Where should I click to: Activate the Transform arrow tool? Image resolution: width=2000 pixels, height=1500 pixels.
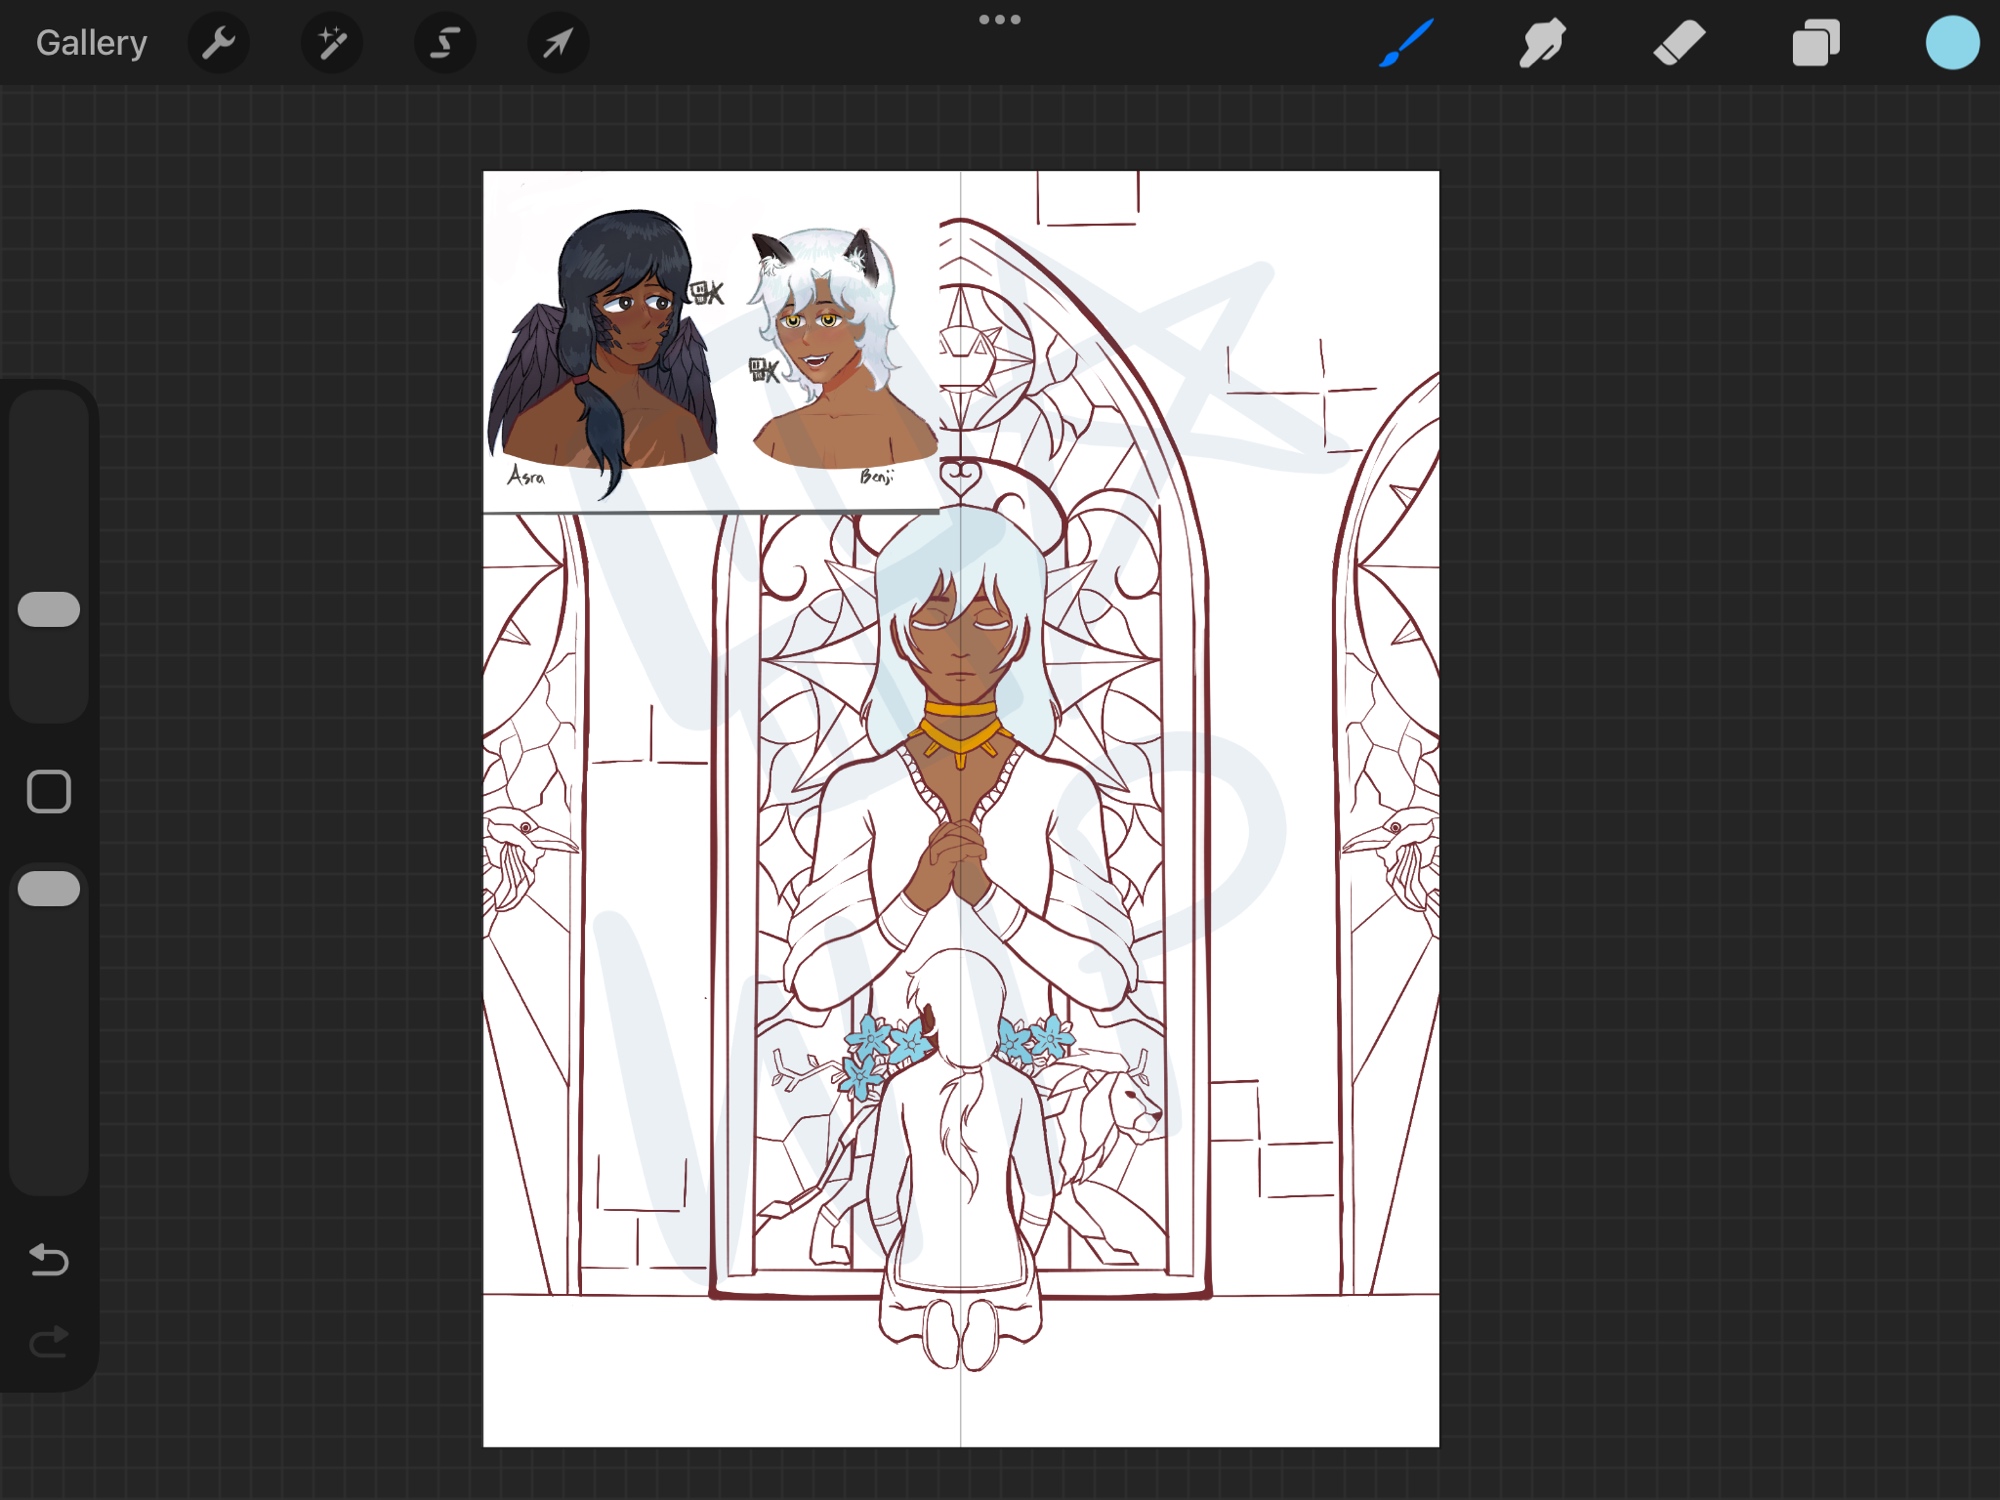(x=558, y=43)
